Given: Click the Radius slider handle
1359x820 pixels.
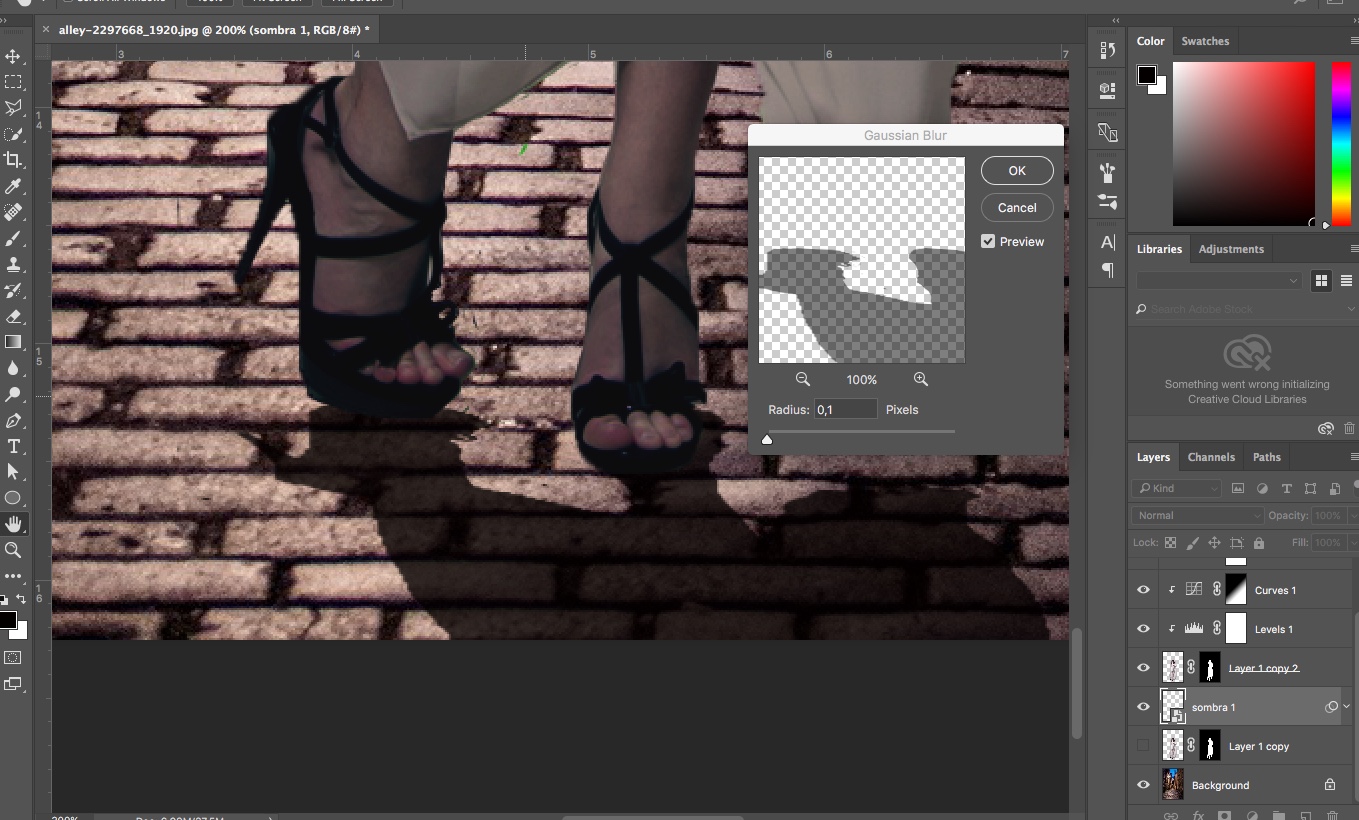Looking at the screenshot, I should 767,439.
